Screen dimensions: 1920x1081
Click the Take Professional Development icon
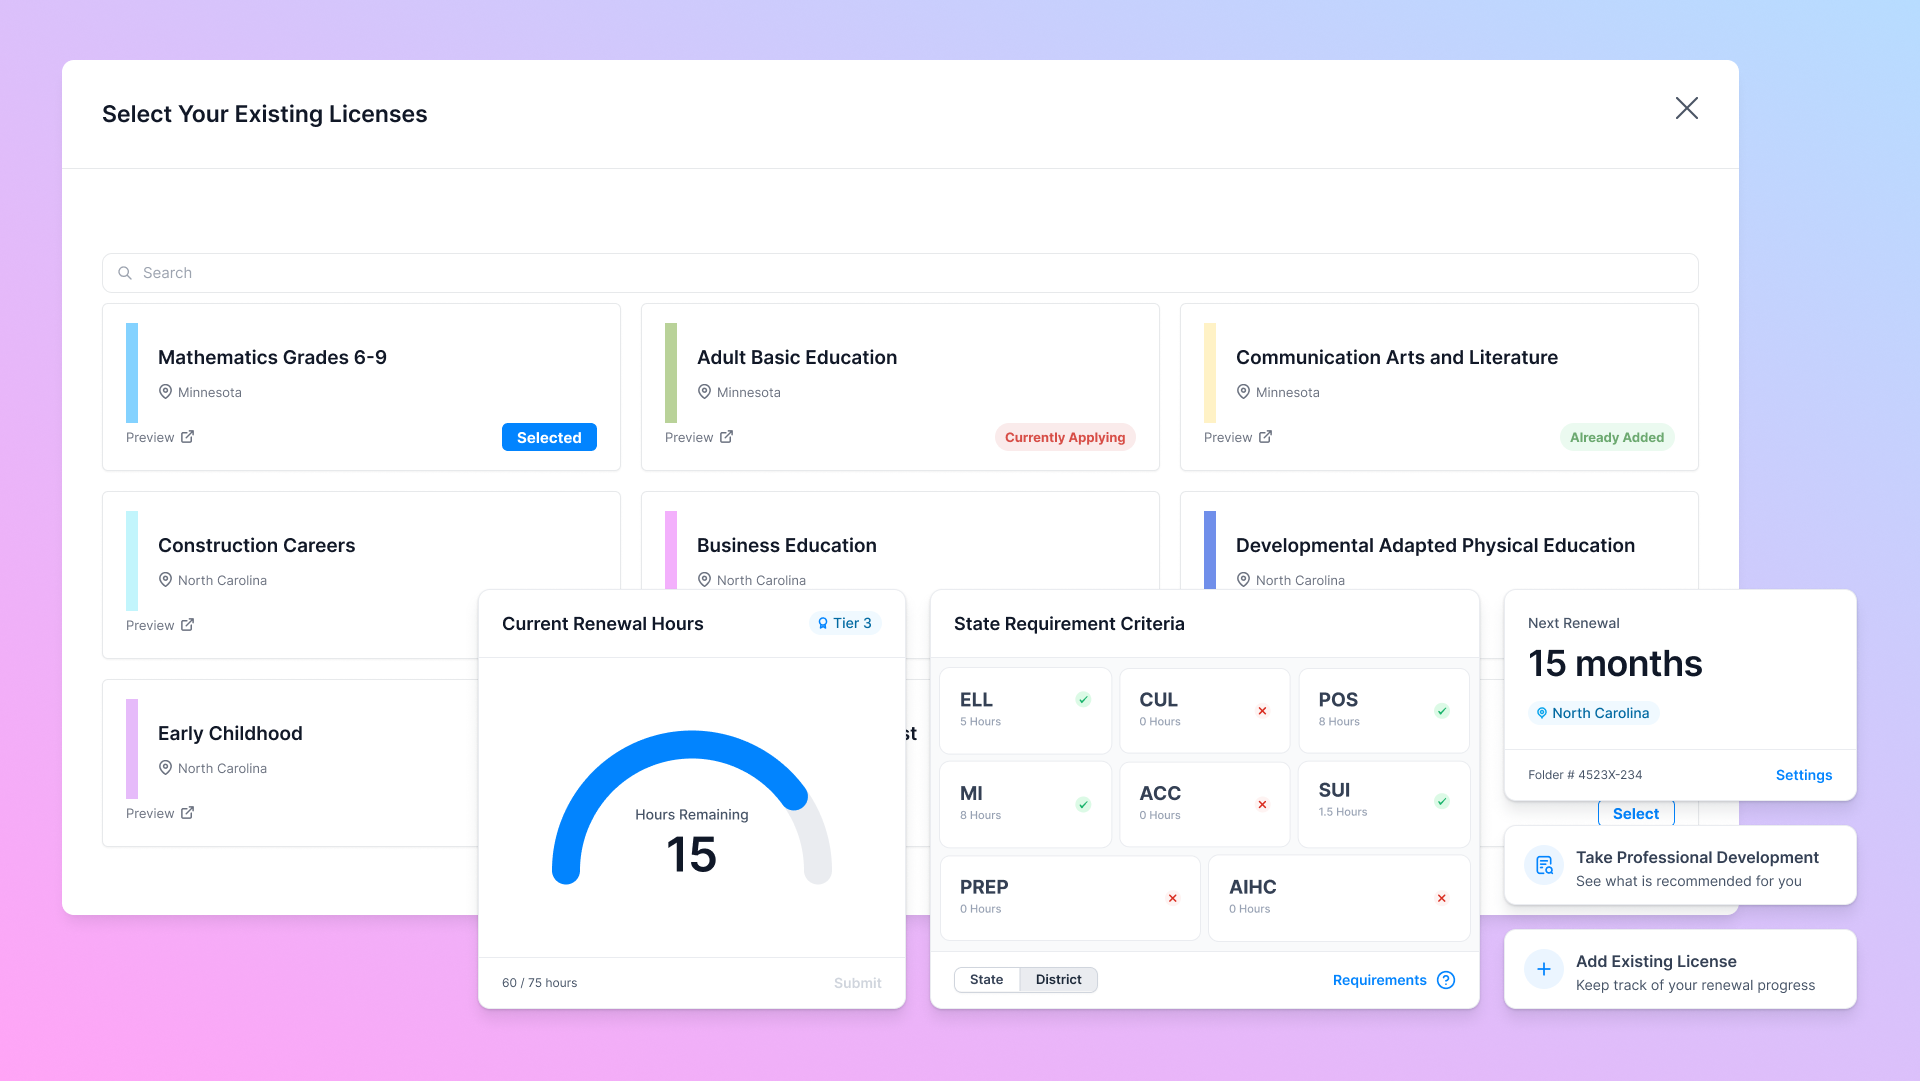pos(1544,865)
